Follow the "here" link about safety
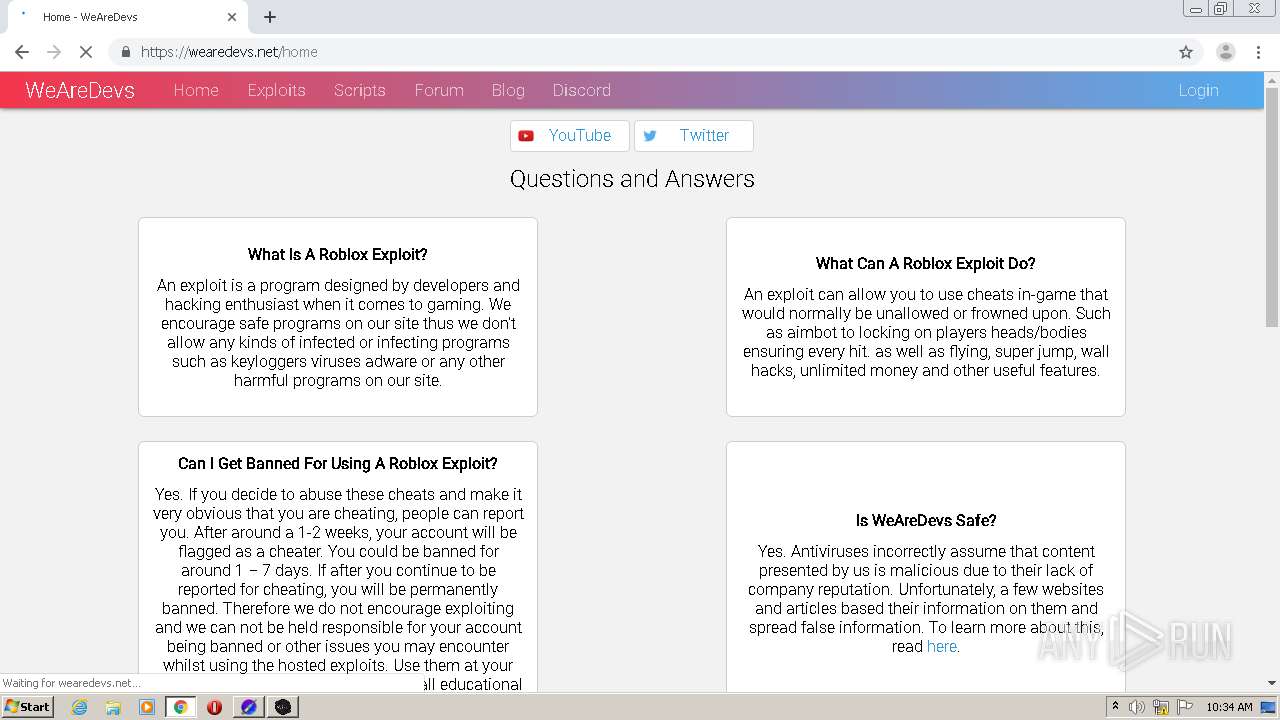Screen dimensions: 1280x720 (x=941, y=646)
